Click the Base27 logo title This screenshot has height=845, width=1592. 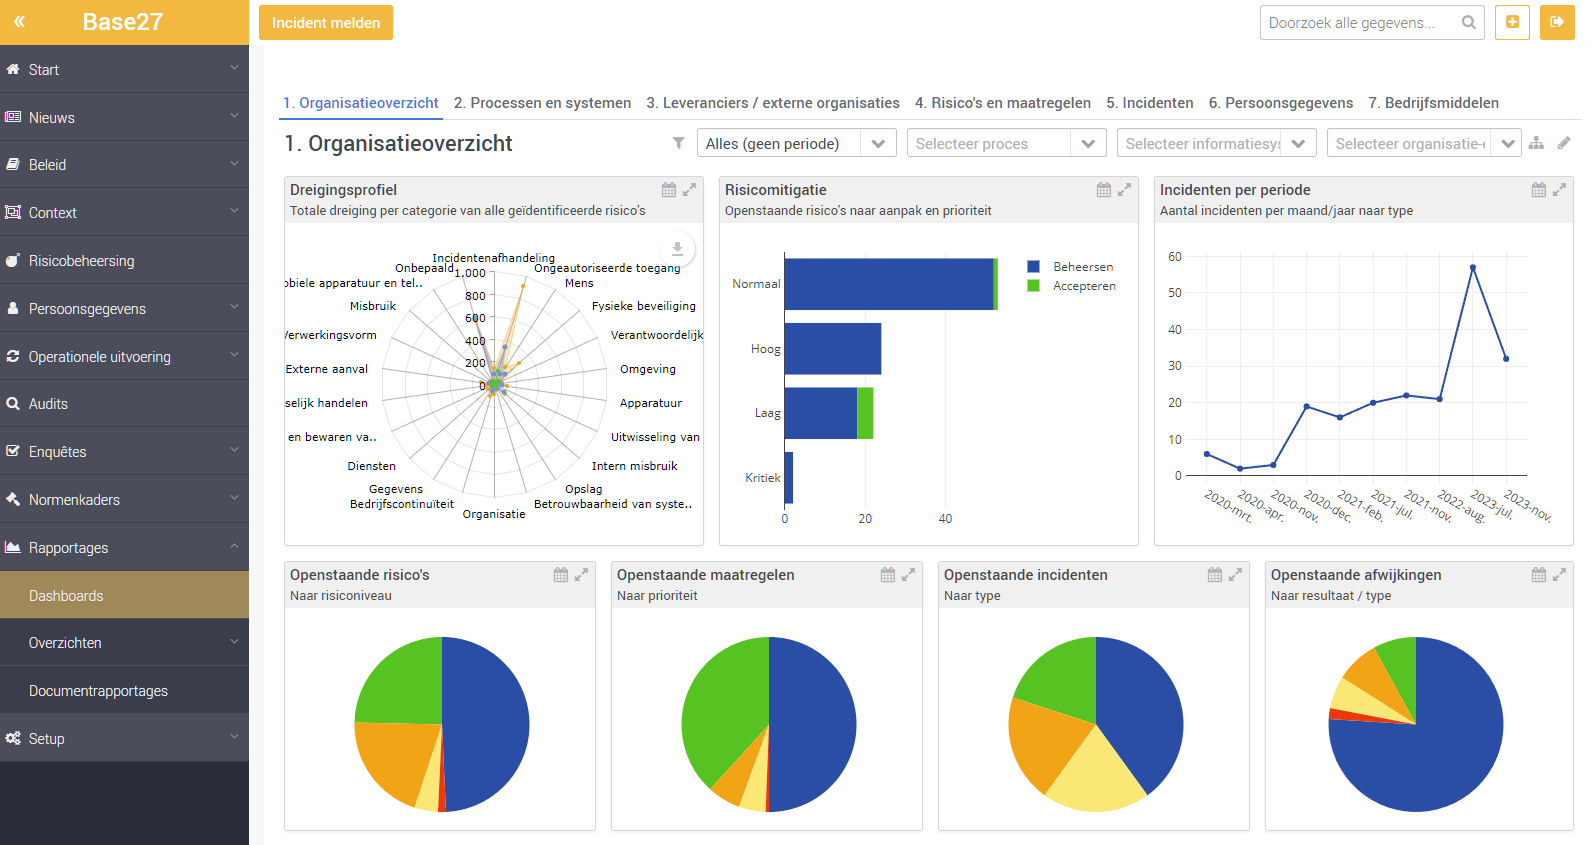[122, 22]
